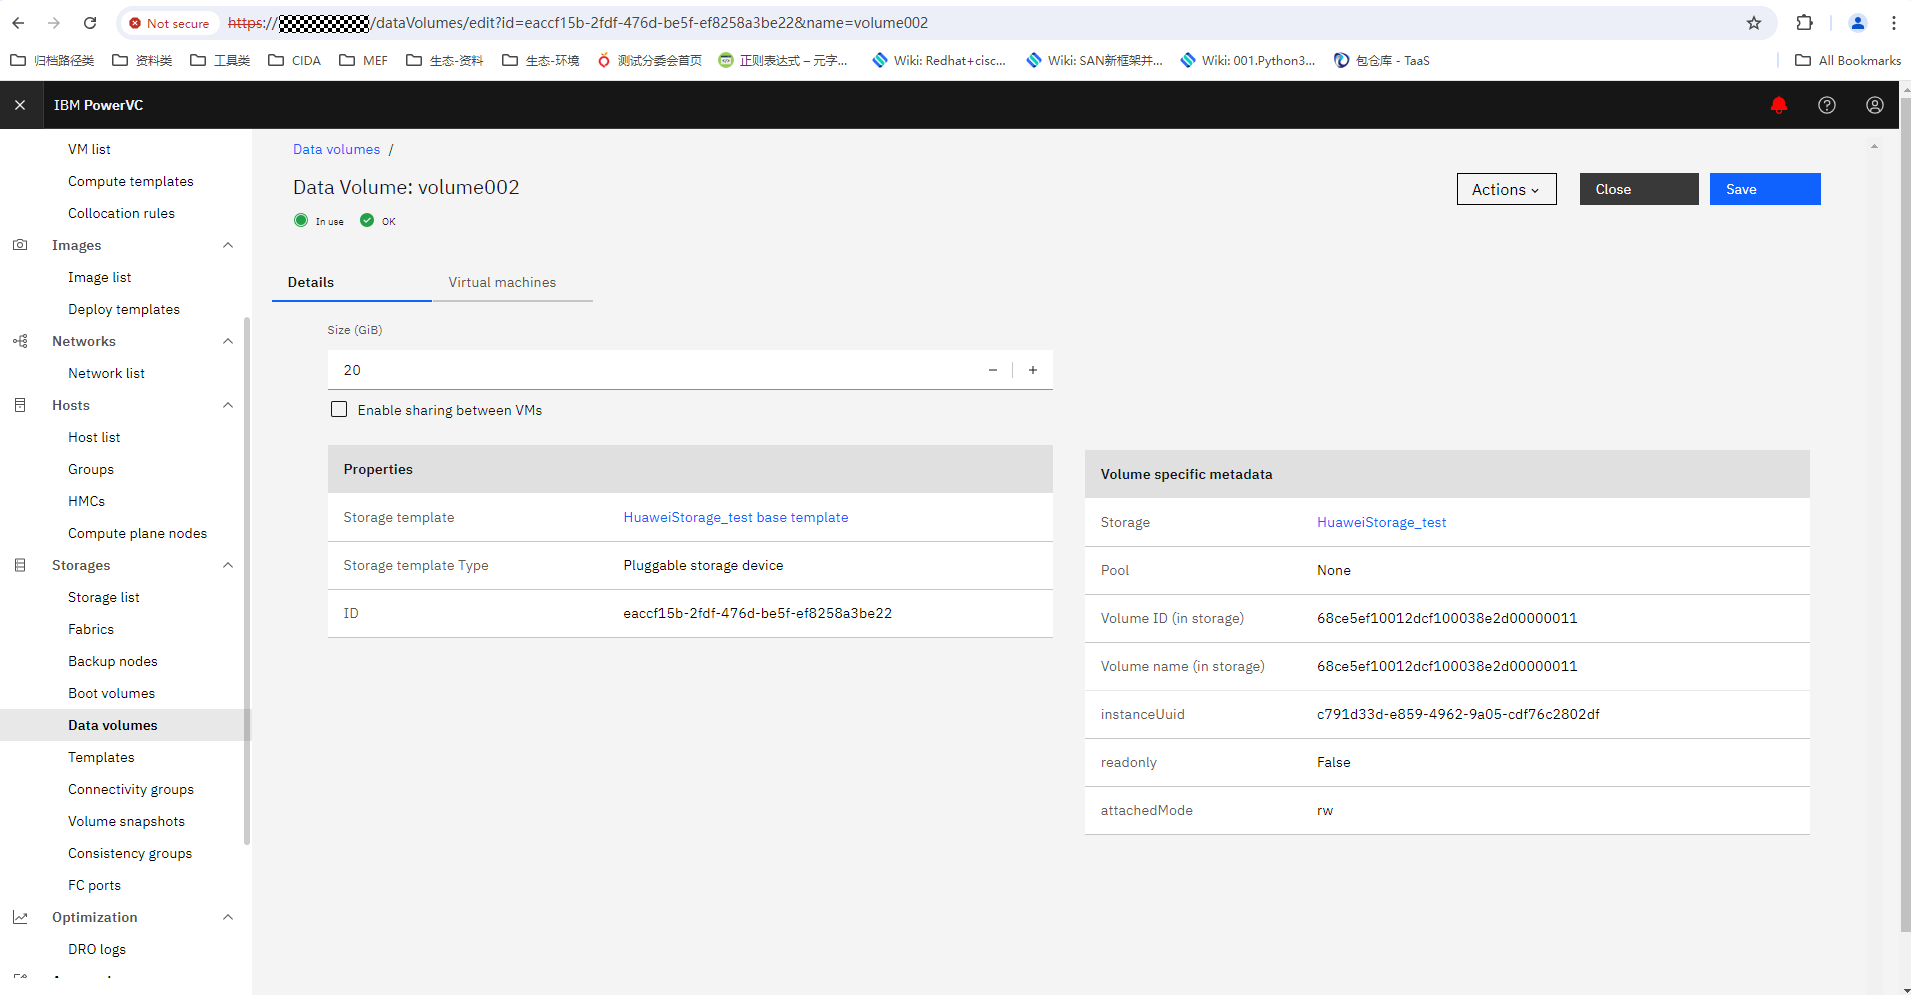This screenshot has height=995, width=1911.
Task: Open DRO logs in the sidebar
Action: [97, 949]
